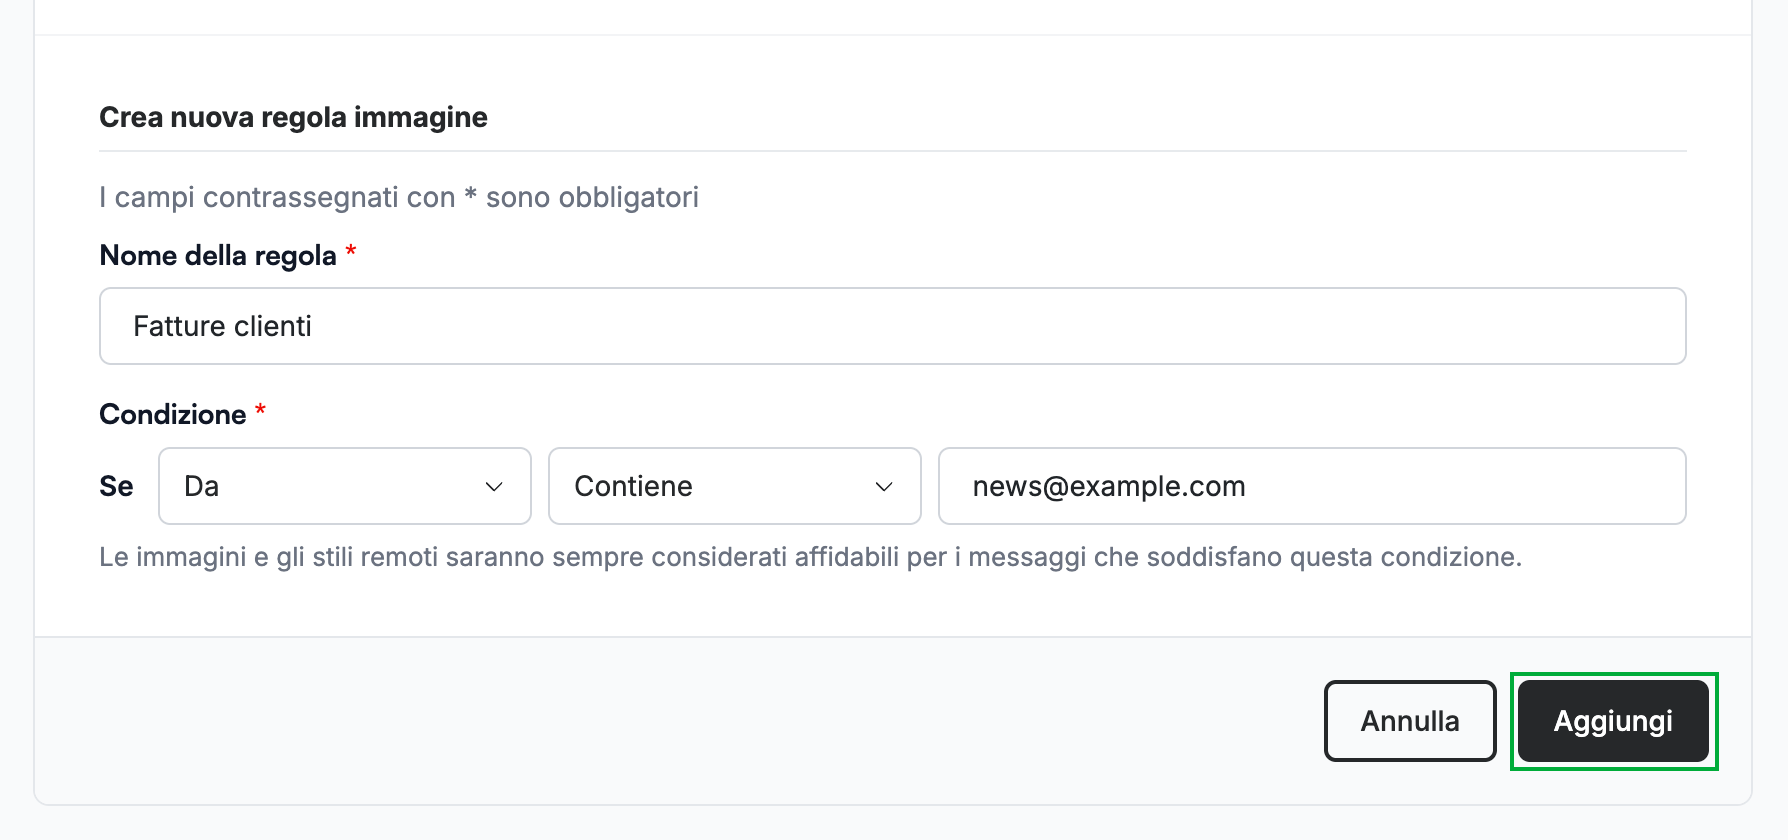
Task: Click the news@example.com value field
Action: 1312,486
